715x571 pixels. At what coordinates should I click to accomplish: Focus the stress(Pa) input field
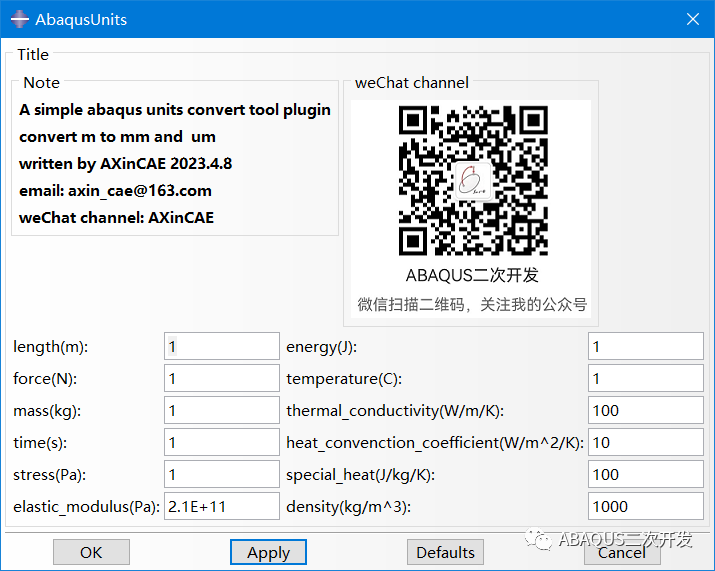[x=222, y=474]
